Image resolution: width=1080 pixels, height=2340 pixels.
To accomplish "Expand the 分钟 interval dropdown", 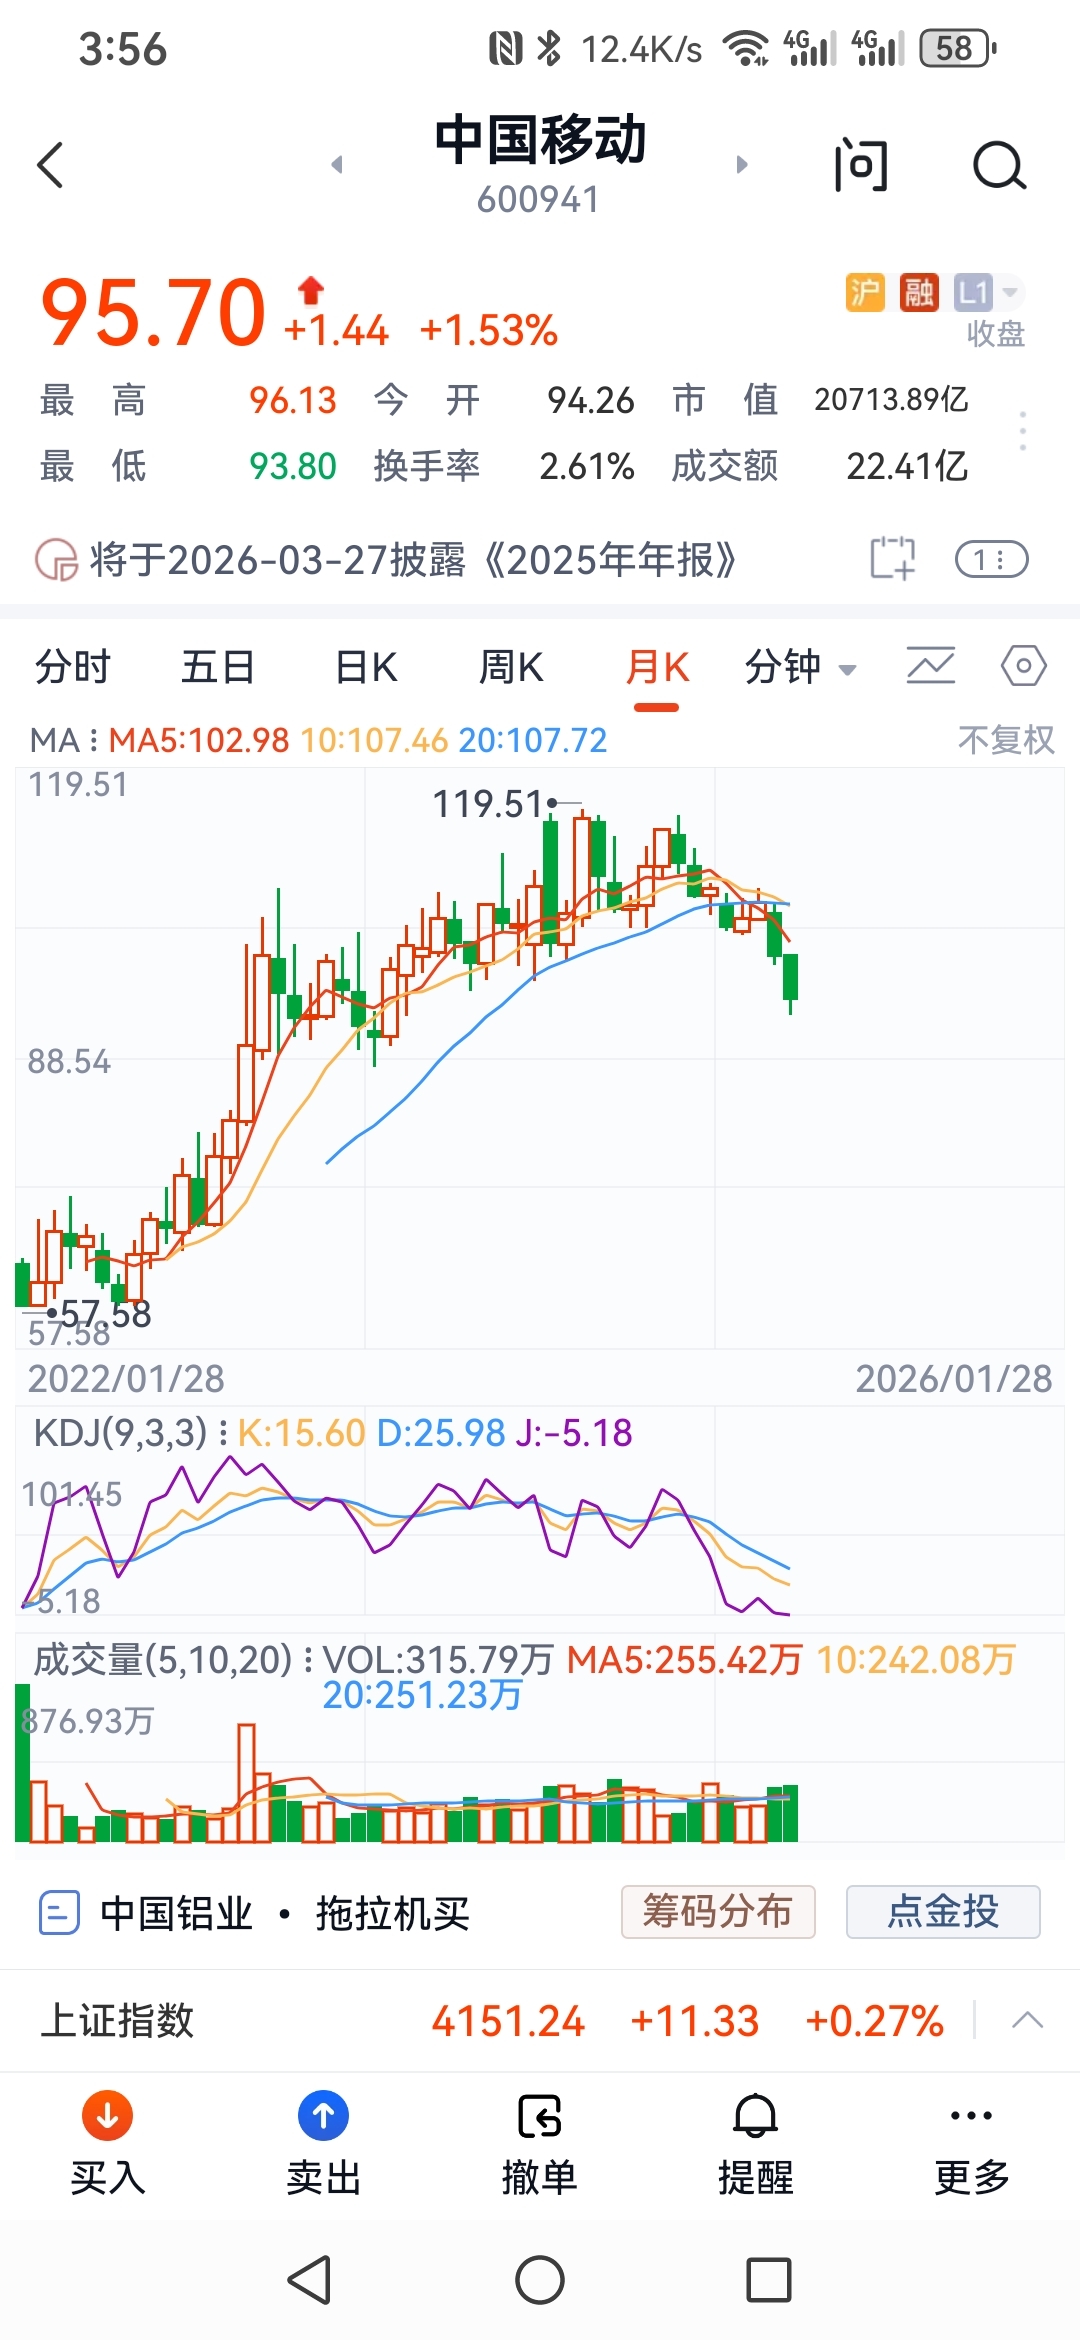I will 800,667.
